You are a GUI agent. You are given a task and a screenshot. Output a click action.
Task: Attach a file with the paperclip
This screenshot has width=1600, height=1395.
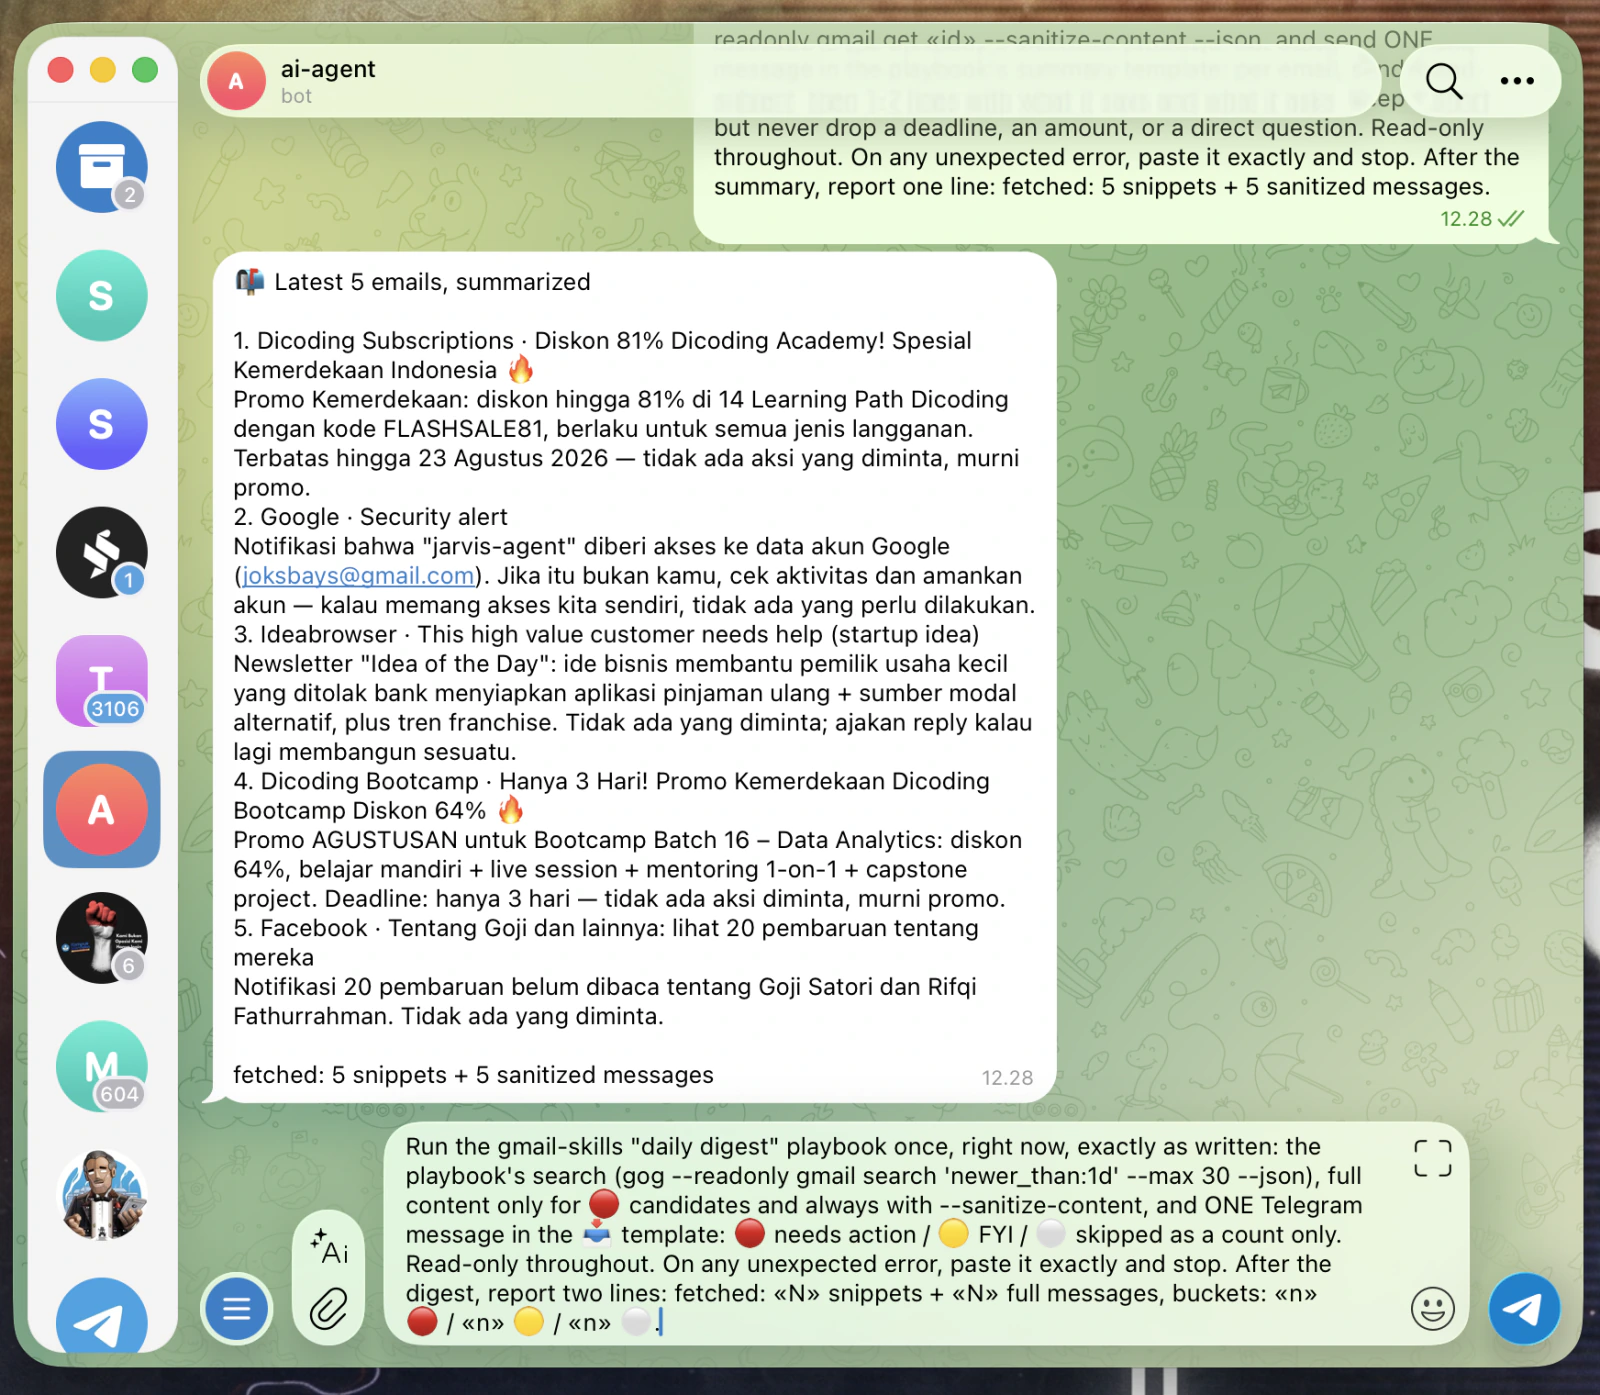pyautogui.click(x=329, y=1308)
